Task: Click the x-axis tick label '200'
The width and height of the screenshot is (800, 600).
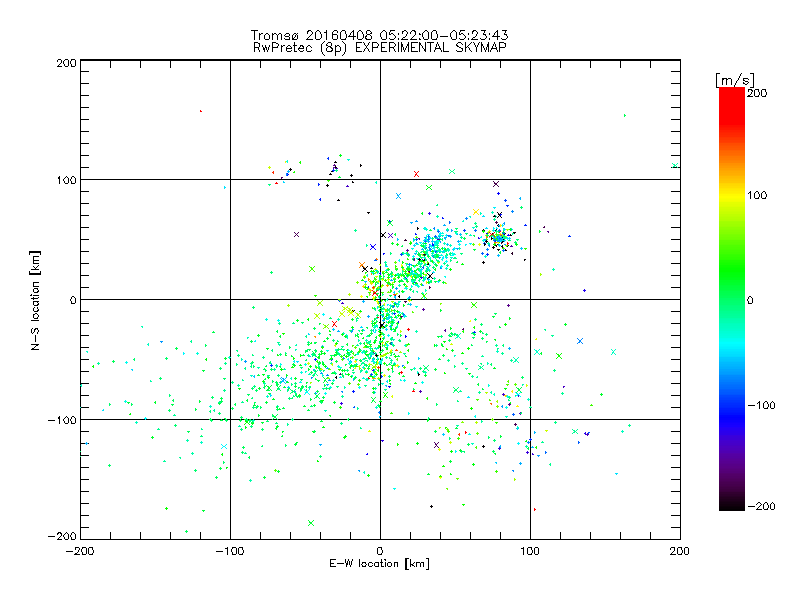Action: (x=680, y=551)
